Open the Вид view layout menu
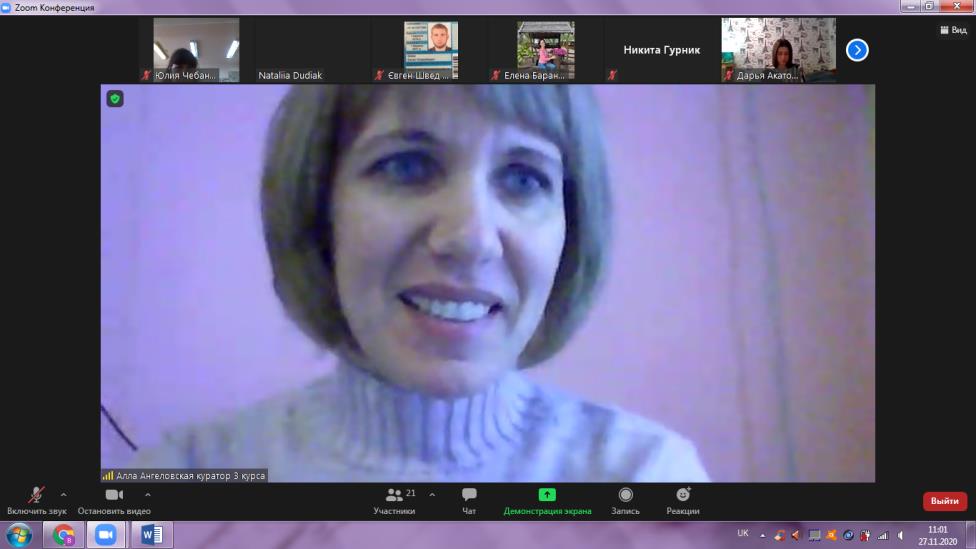This screenshot has width=976, height=549. coord(954,30)
